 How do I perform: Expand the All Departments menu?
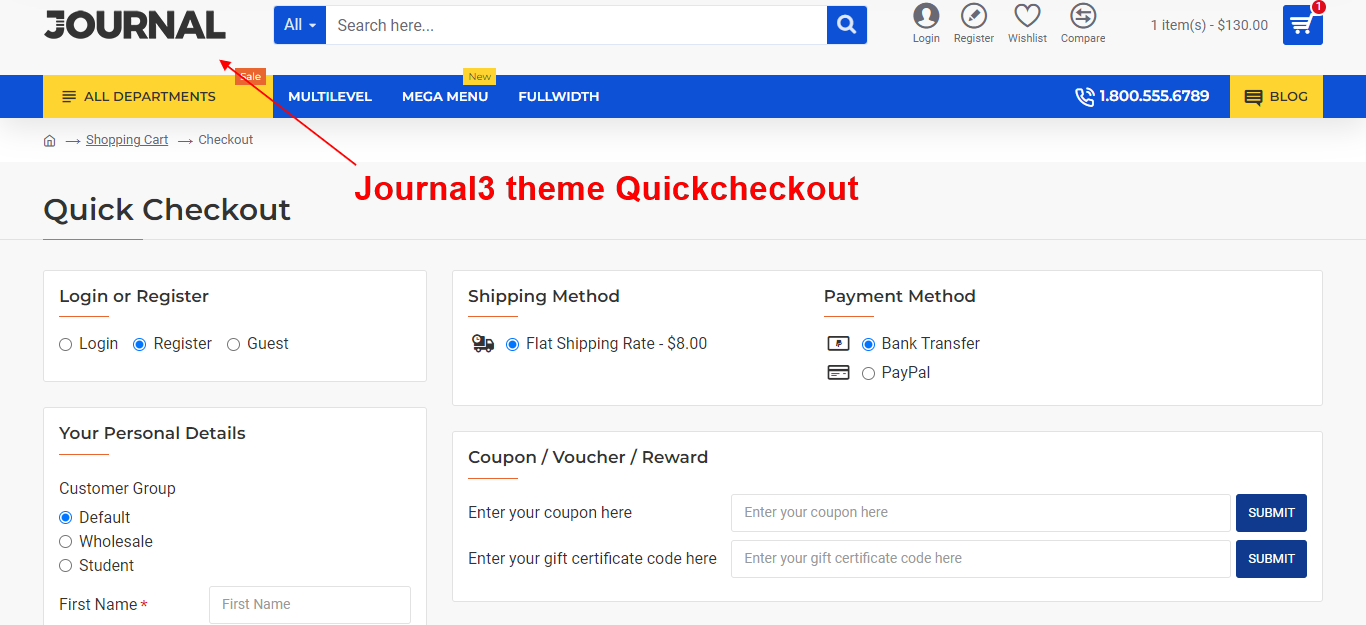click(x=158, y=97)
